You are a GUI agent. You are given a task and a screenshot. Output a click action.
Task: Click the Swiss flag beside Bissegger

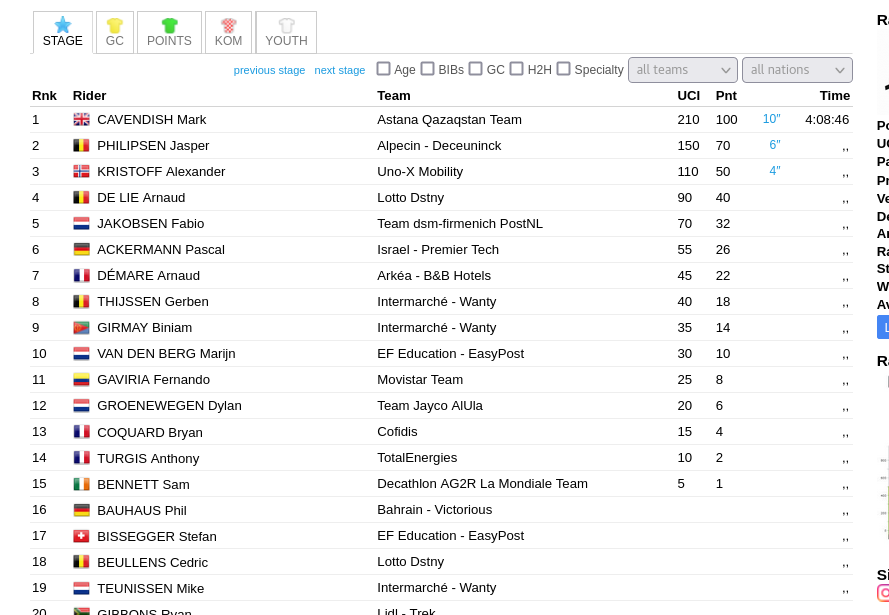[82, 537]
